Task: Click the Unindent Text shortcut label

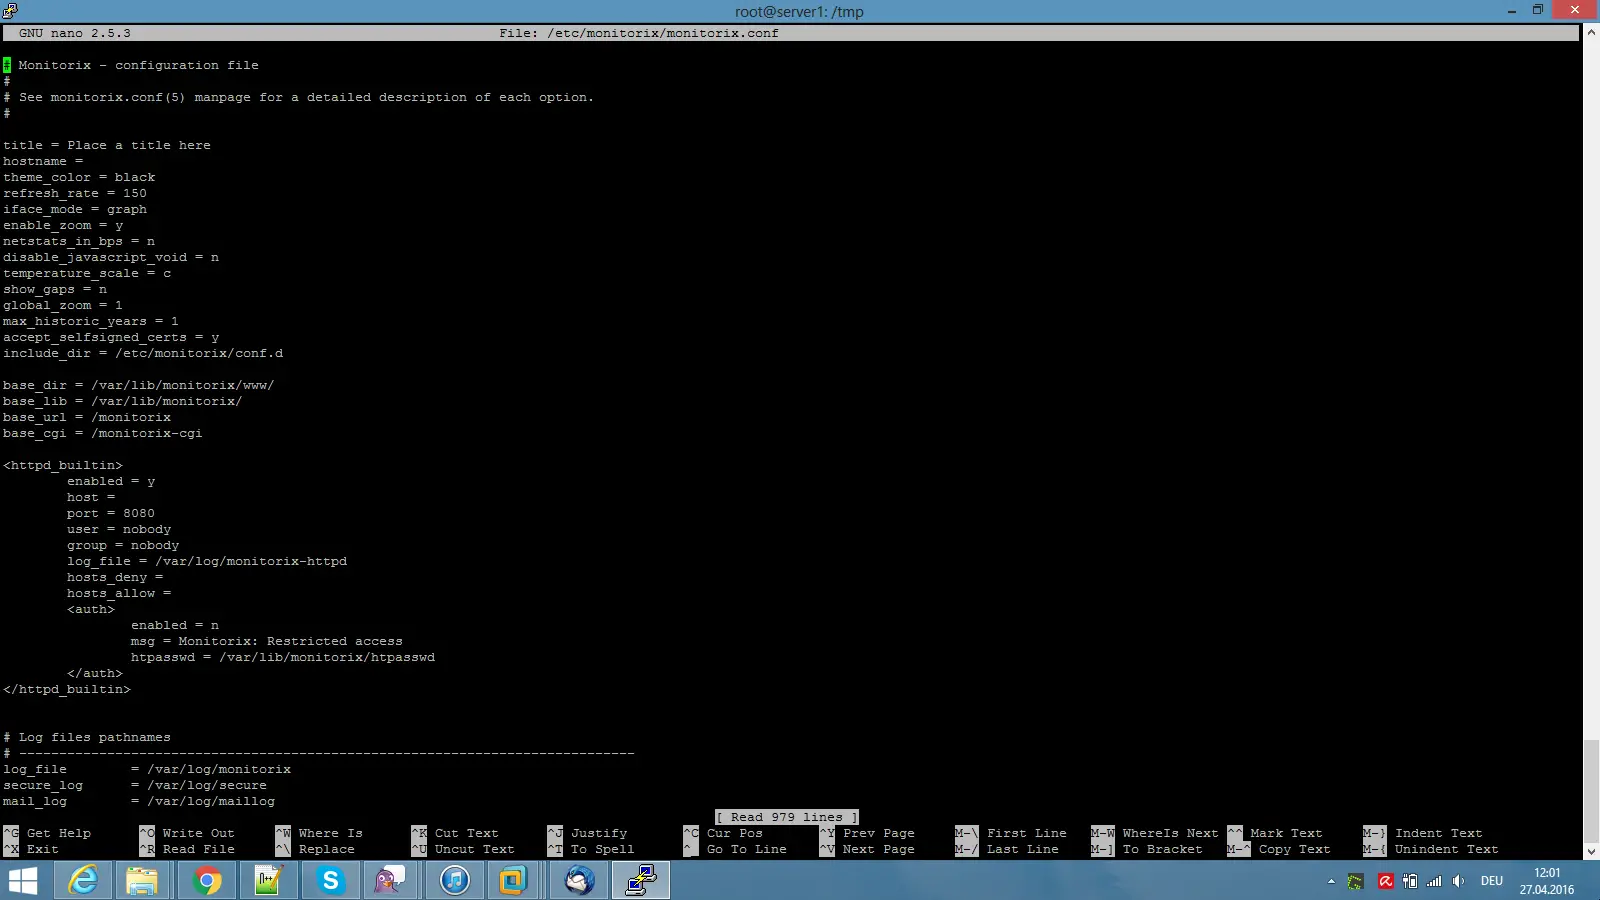Action: pos(1447,849)
